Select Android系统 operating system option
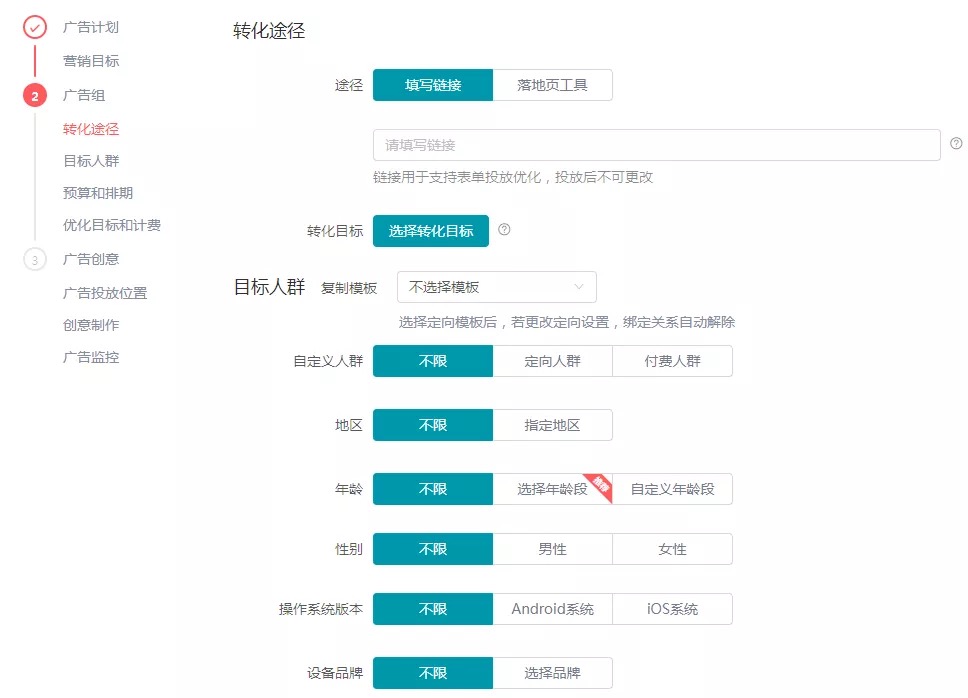The image size is (968, 698). tap(553, 609)
